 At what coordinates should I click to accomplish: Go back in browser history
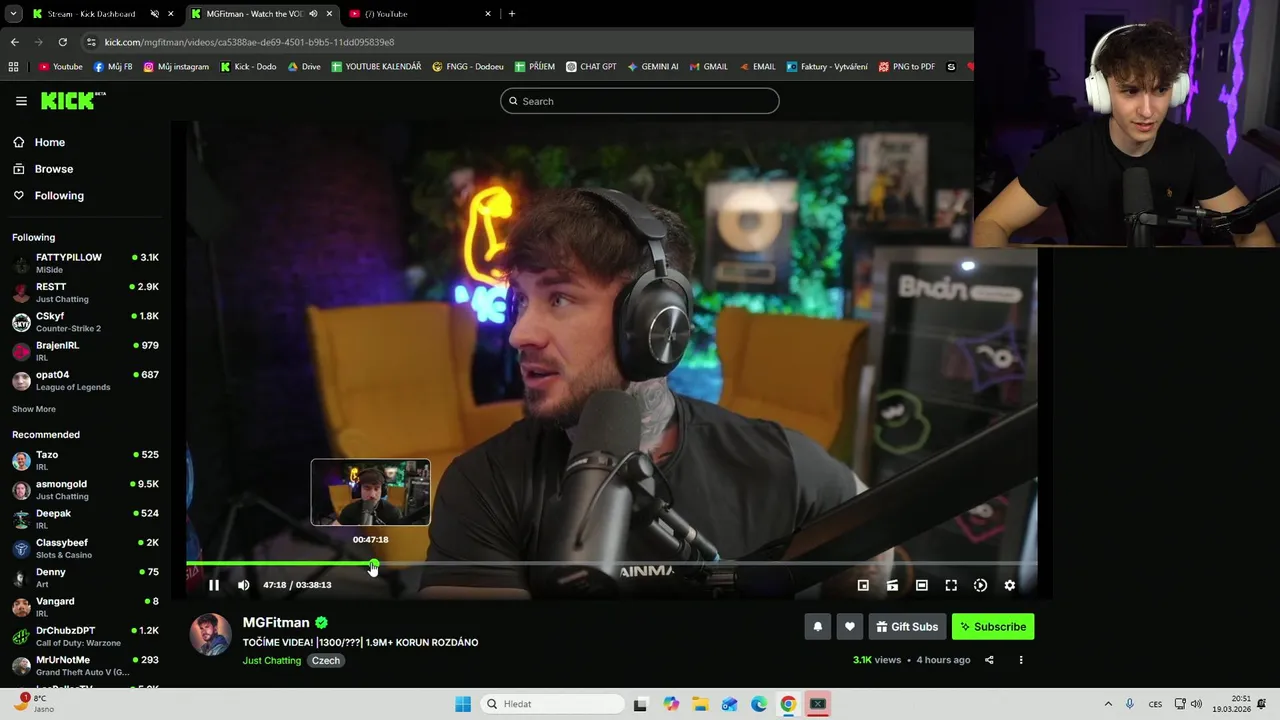(14, 42)
